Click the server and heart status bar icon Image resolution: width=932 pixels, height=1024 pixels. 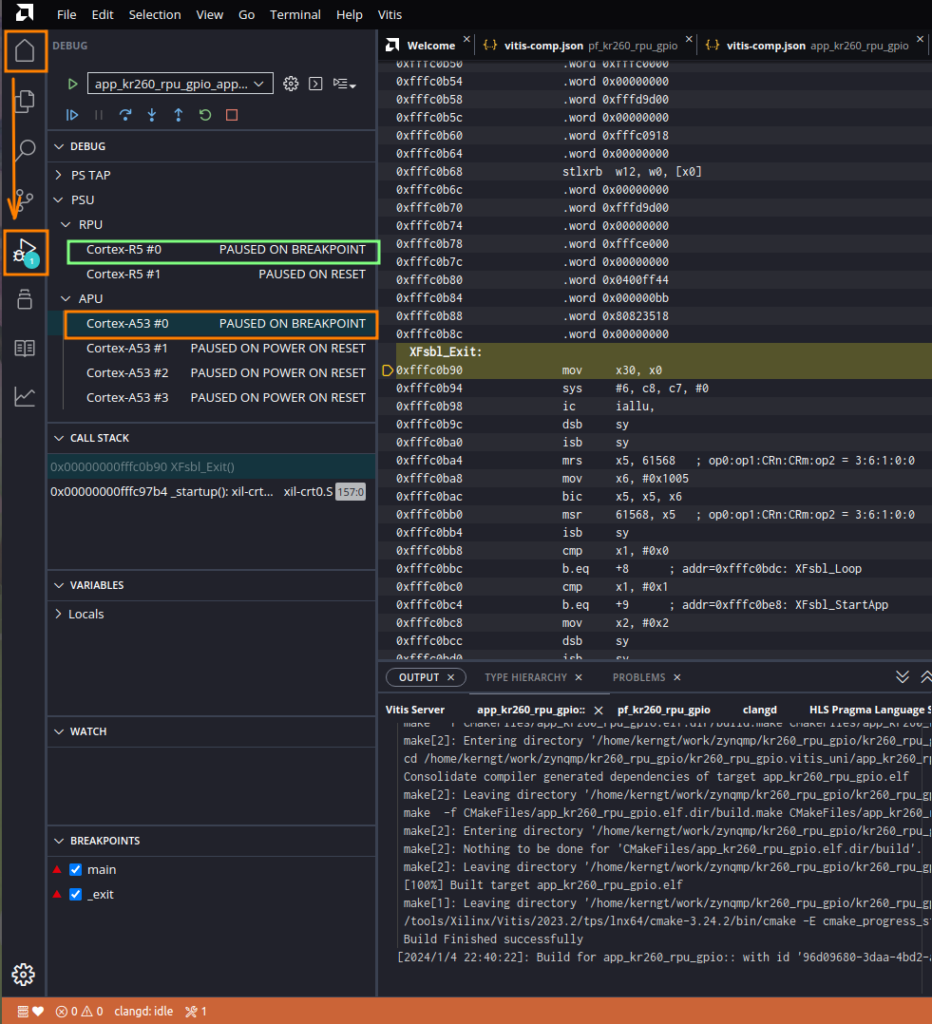pos(30,1011)
